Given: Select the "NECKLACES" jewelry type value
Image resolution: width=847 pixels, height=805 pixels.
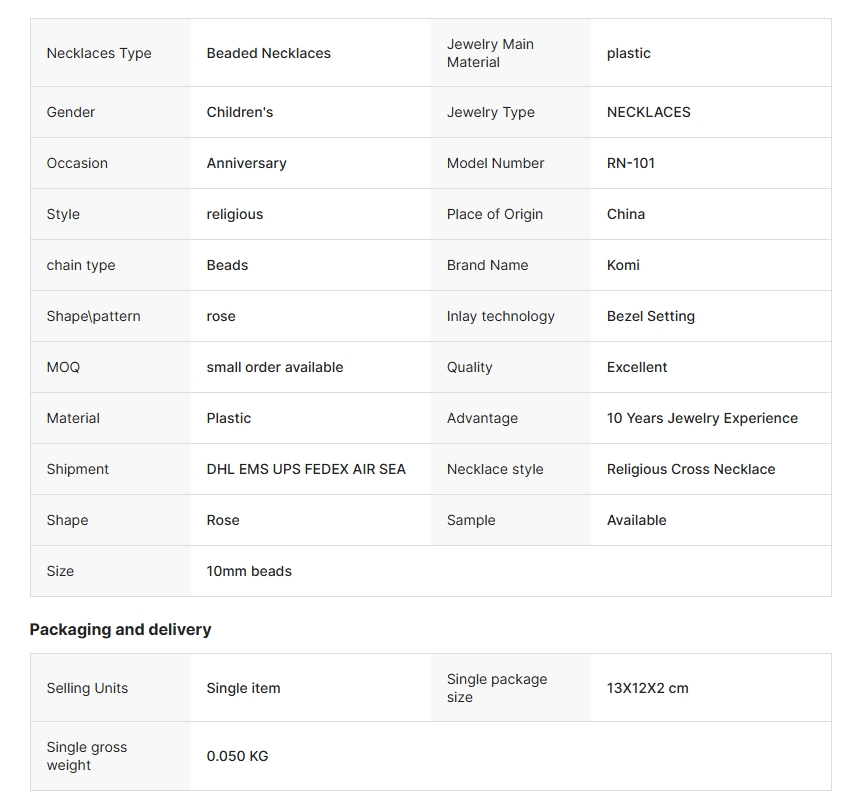Looking at the screenshot, I should pos(648,112).
